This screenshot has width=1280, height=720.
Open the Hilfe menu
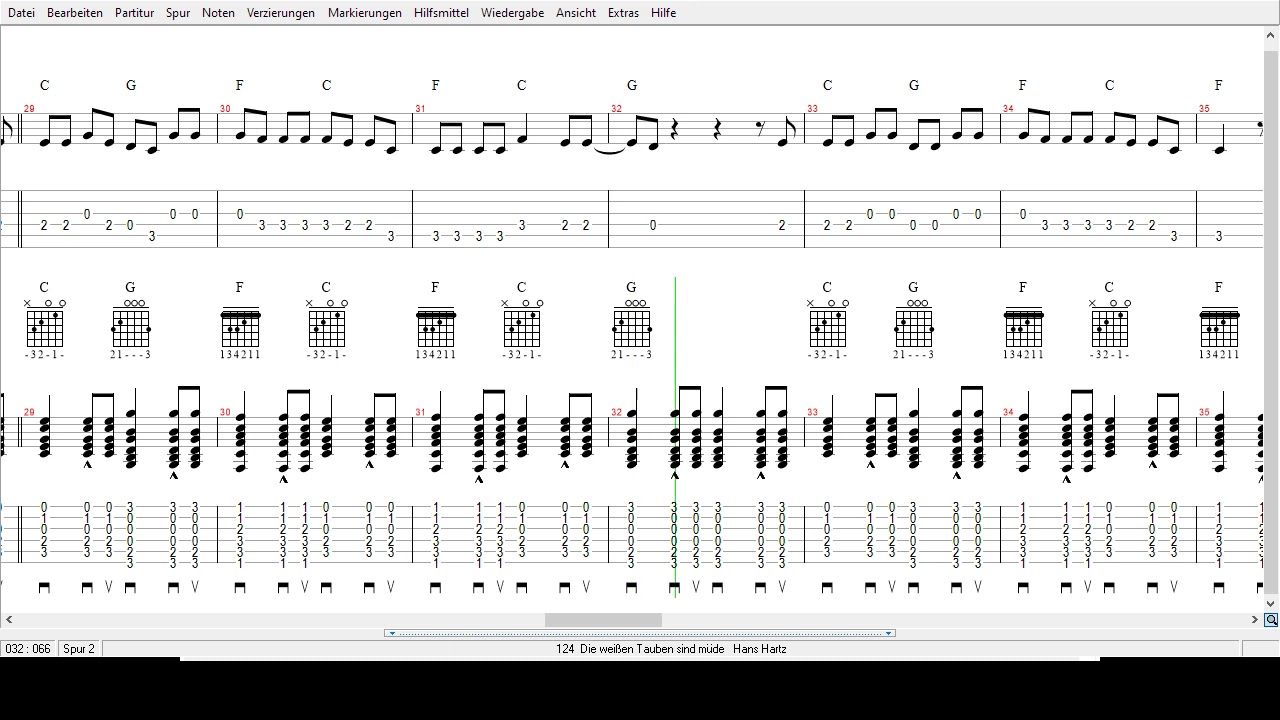[663, 13]
